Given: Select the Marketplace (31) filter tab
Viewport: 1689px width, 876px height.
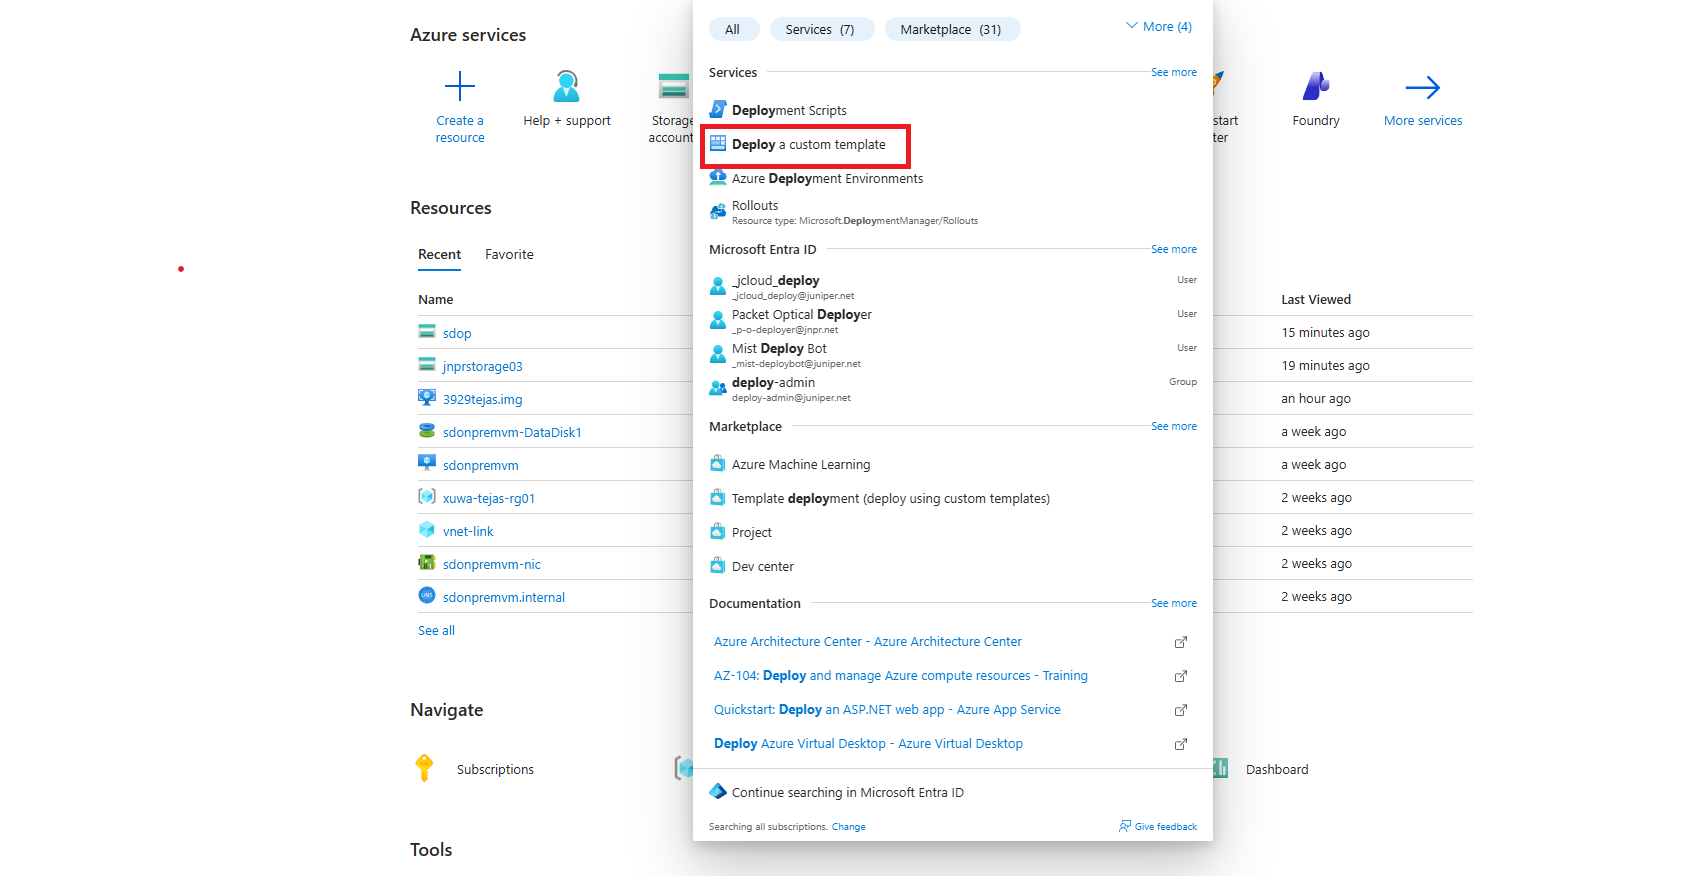Looking at the screenshot, I should 951,29.
